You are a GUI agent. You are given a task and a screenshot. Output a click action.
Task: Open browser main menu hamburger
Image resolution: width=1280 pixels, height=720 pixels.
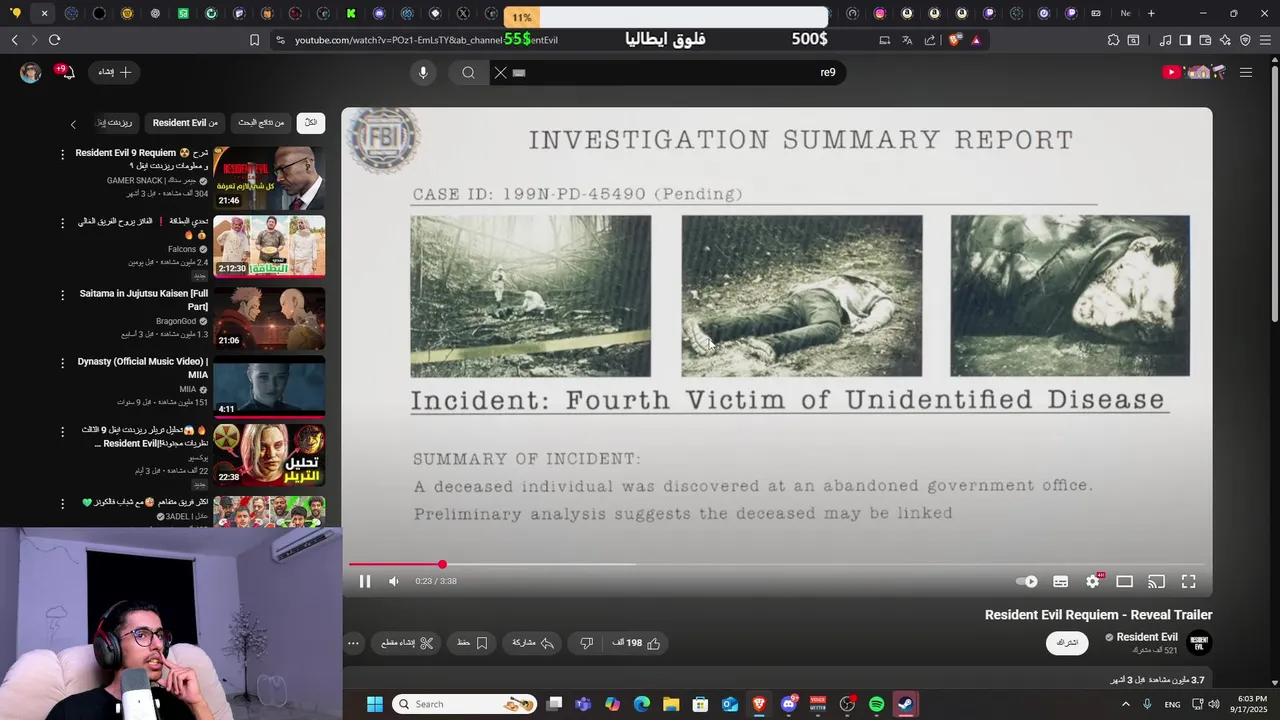coord(1266,40)
